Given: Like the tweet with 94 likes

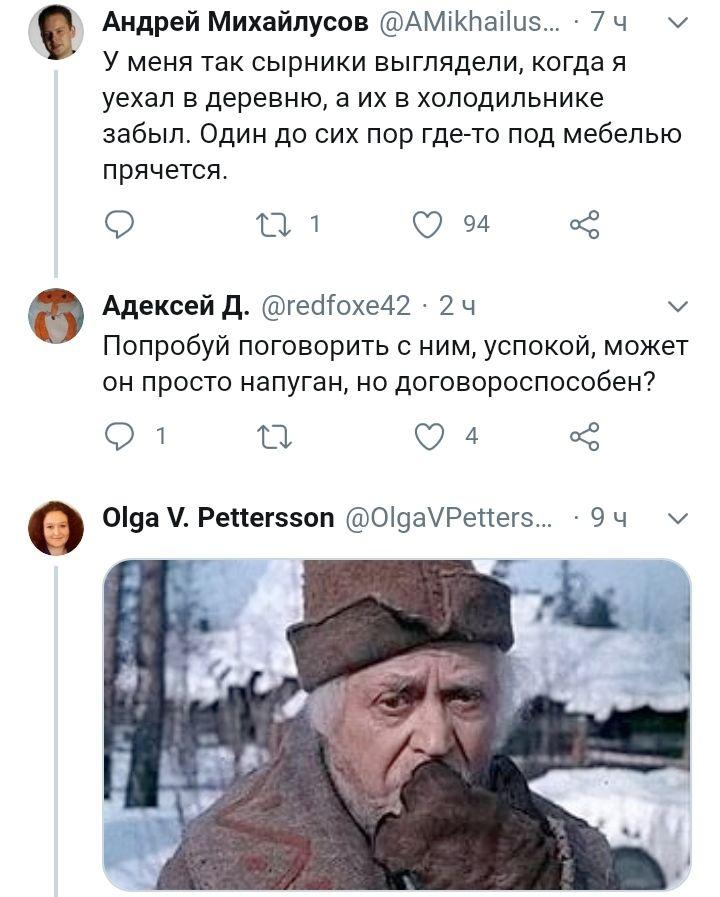Looking at the screenshot, I should tap(428, 224).
